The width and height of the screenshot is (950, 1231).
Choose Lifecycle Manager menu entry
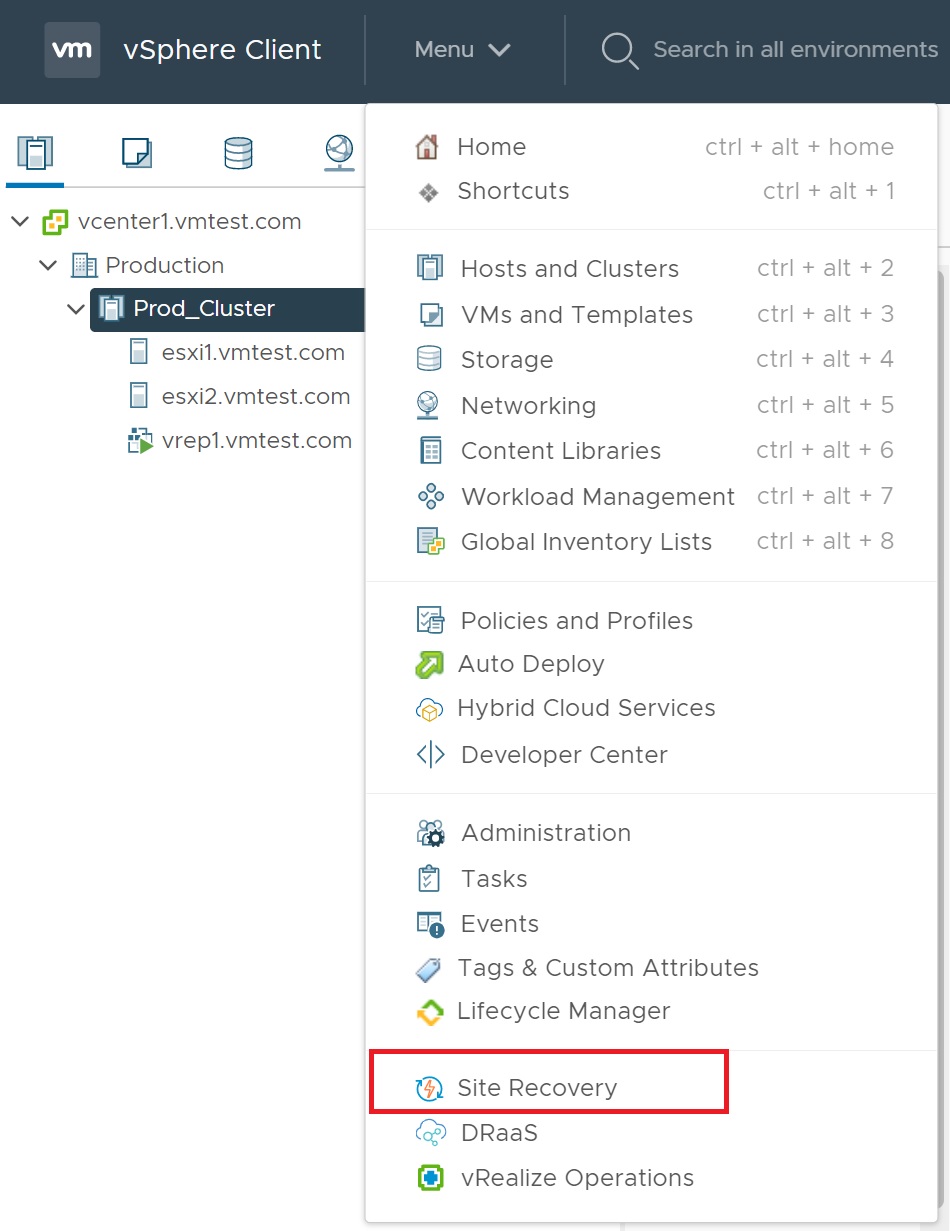pyautogui.click(x=563, y=1011)
